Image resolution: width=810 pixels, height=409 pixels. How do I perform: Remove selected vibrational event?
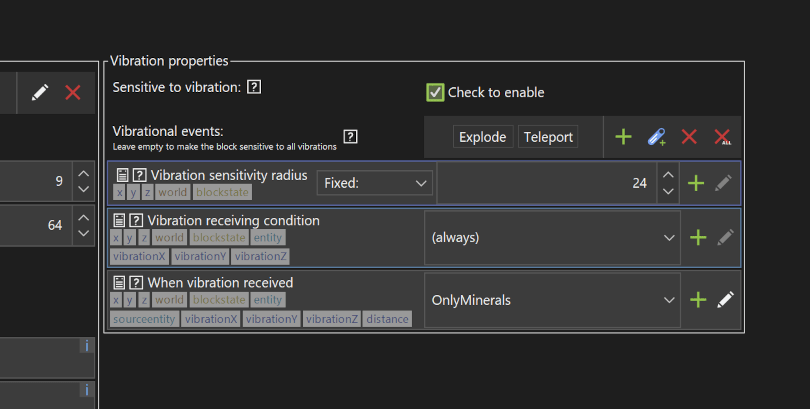coord(689,137)
